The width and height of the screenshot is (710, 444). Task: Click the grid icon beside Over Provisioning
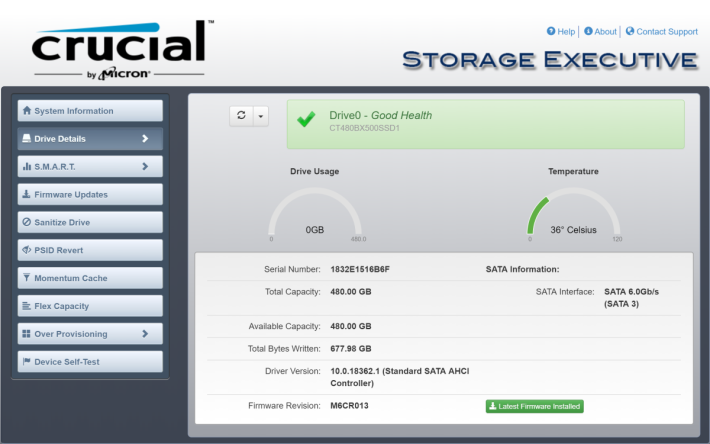27,334
